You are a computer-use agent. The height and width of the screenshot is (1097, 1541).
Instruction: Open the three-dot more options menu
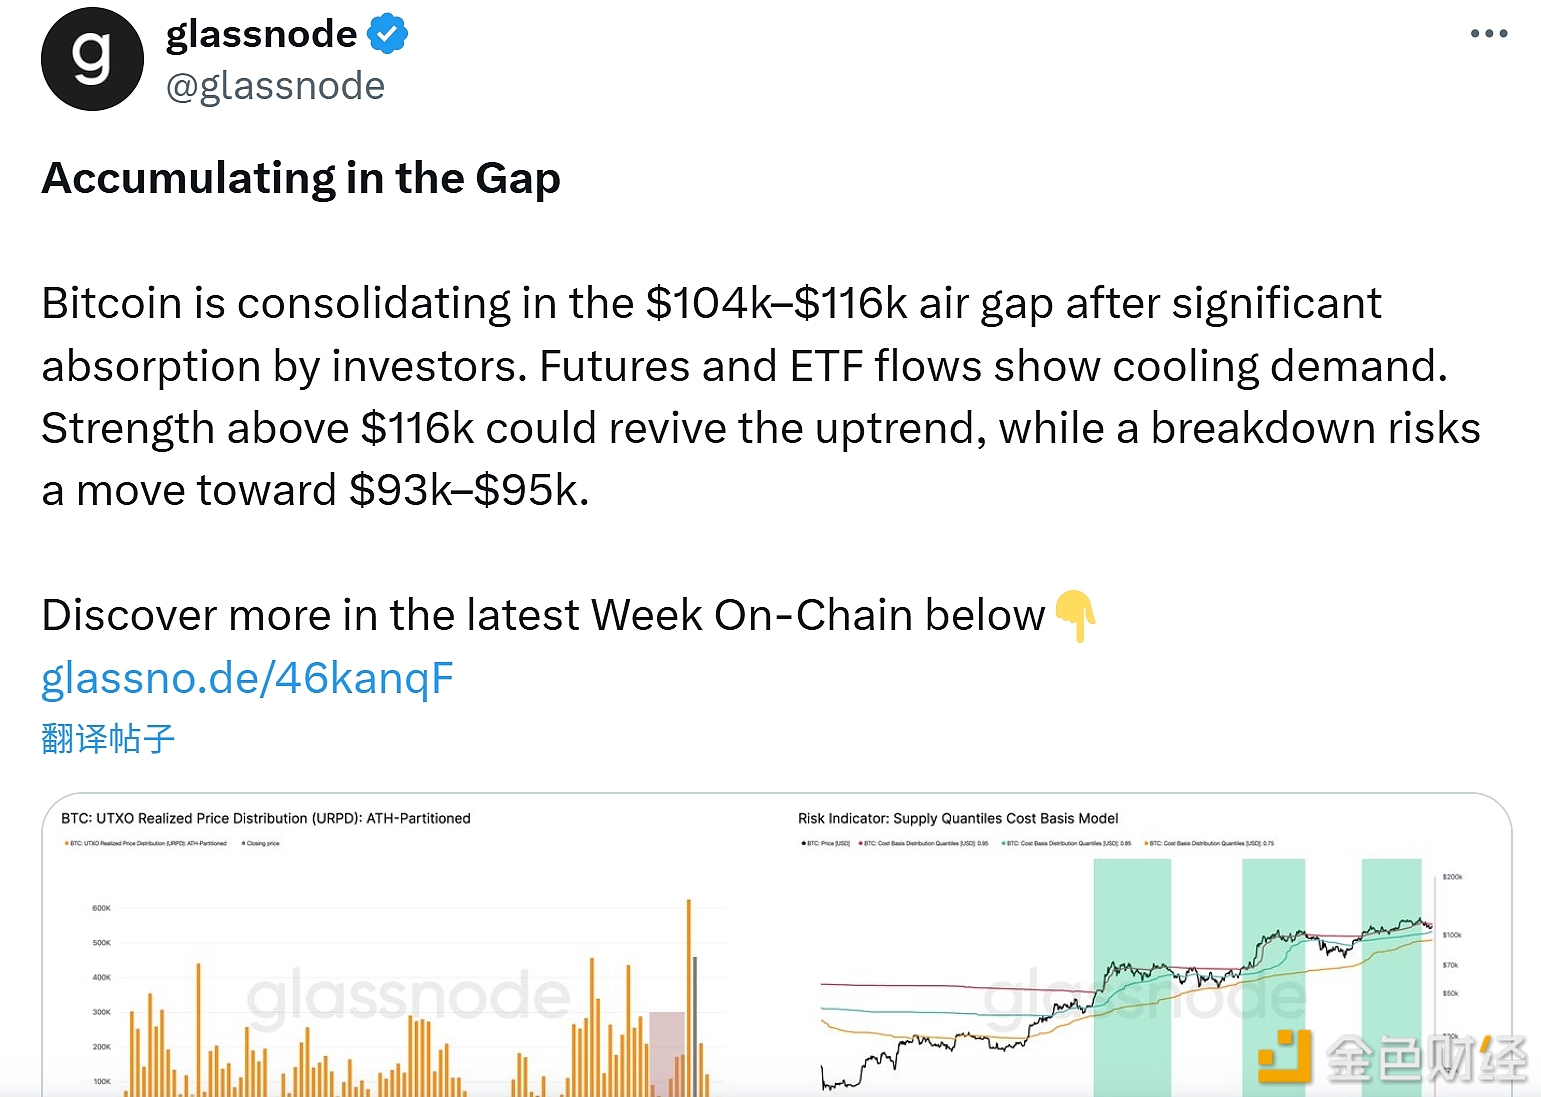(1488, 34)
